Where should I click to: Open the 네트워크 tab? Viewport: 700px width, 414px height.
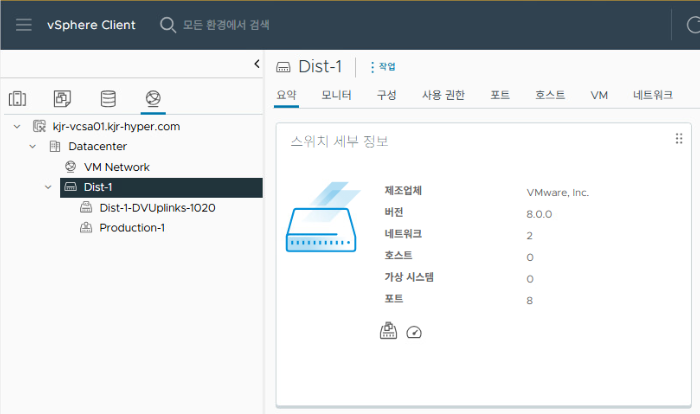pyautogui.click(x=653, y=95)
